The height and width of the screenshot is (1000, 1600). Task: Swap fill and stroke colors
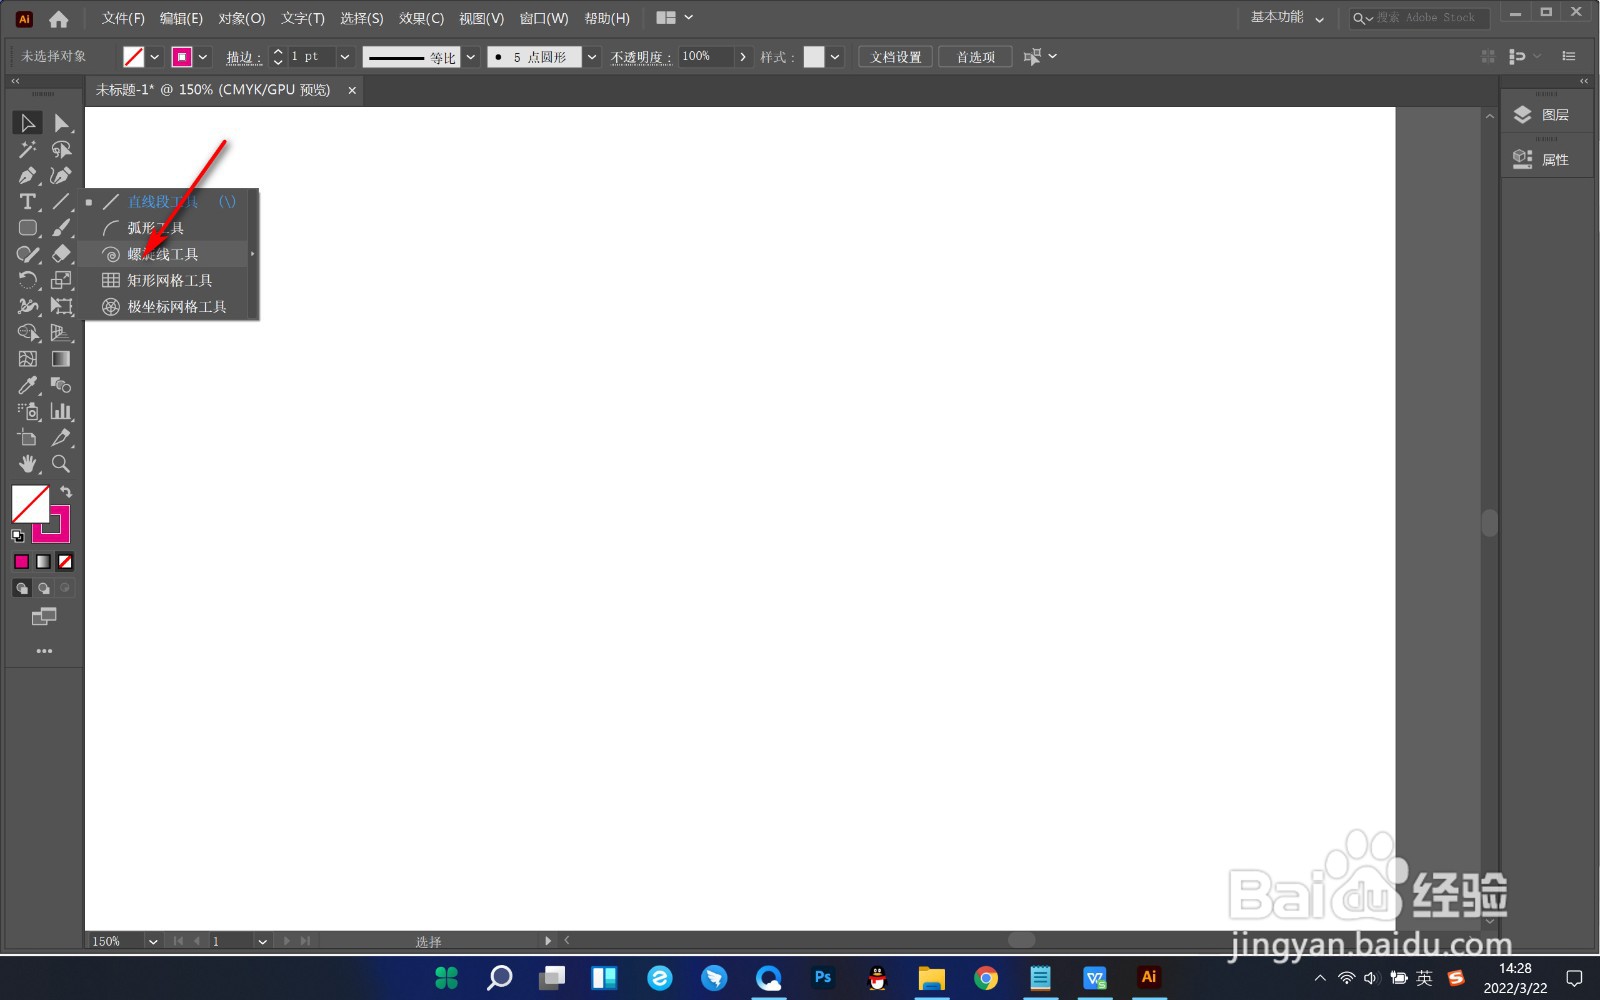pyautogui.click(x=66, y=492)
